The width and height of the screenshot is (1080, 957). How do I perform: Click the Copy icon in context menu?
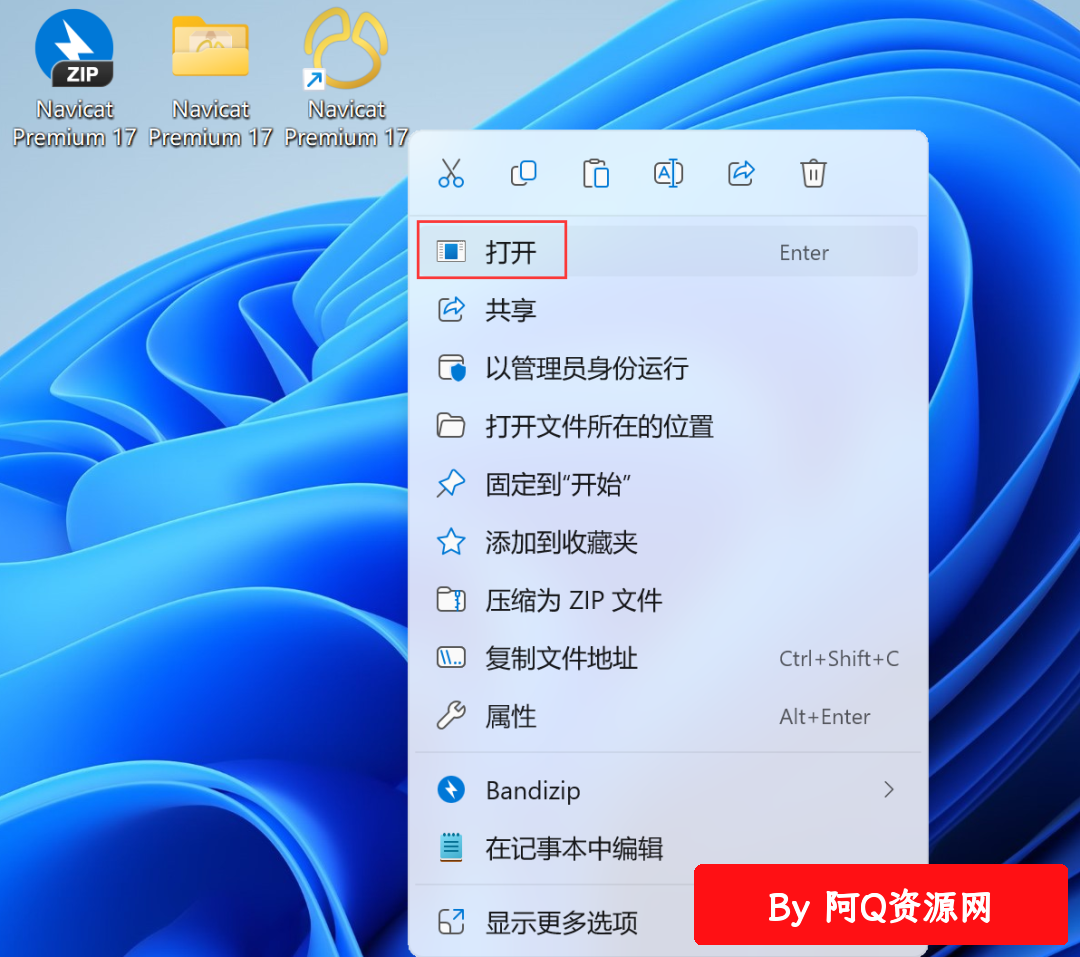[523, 173]
